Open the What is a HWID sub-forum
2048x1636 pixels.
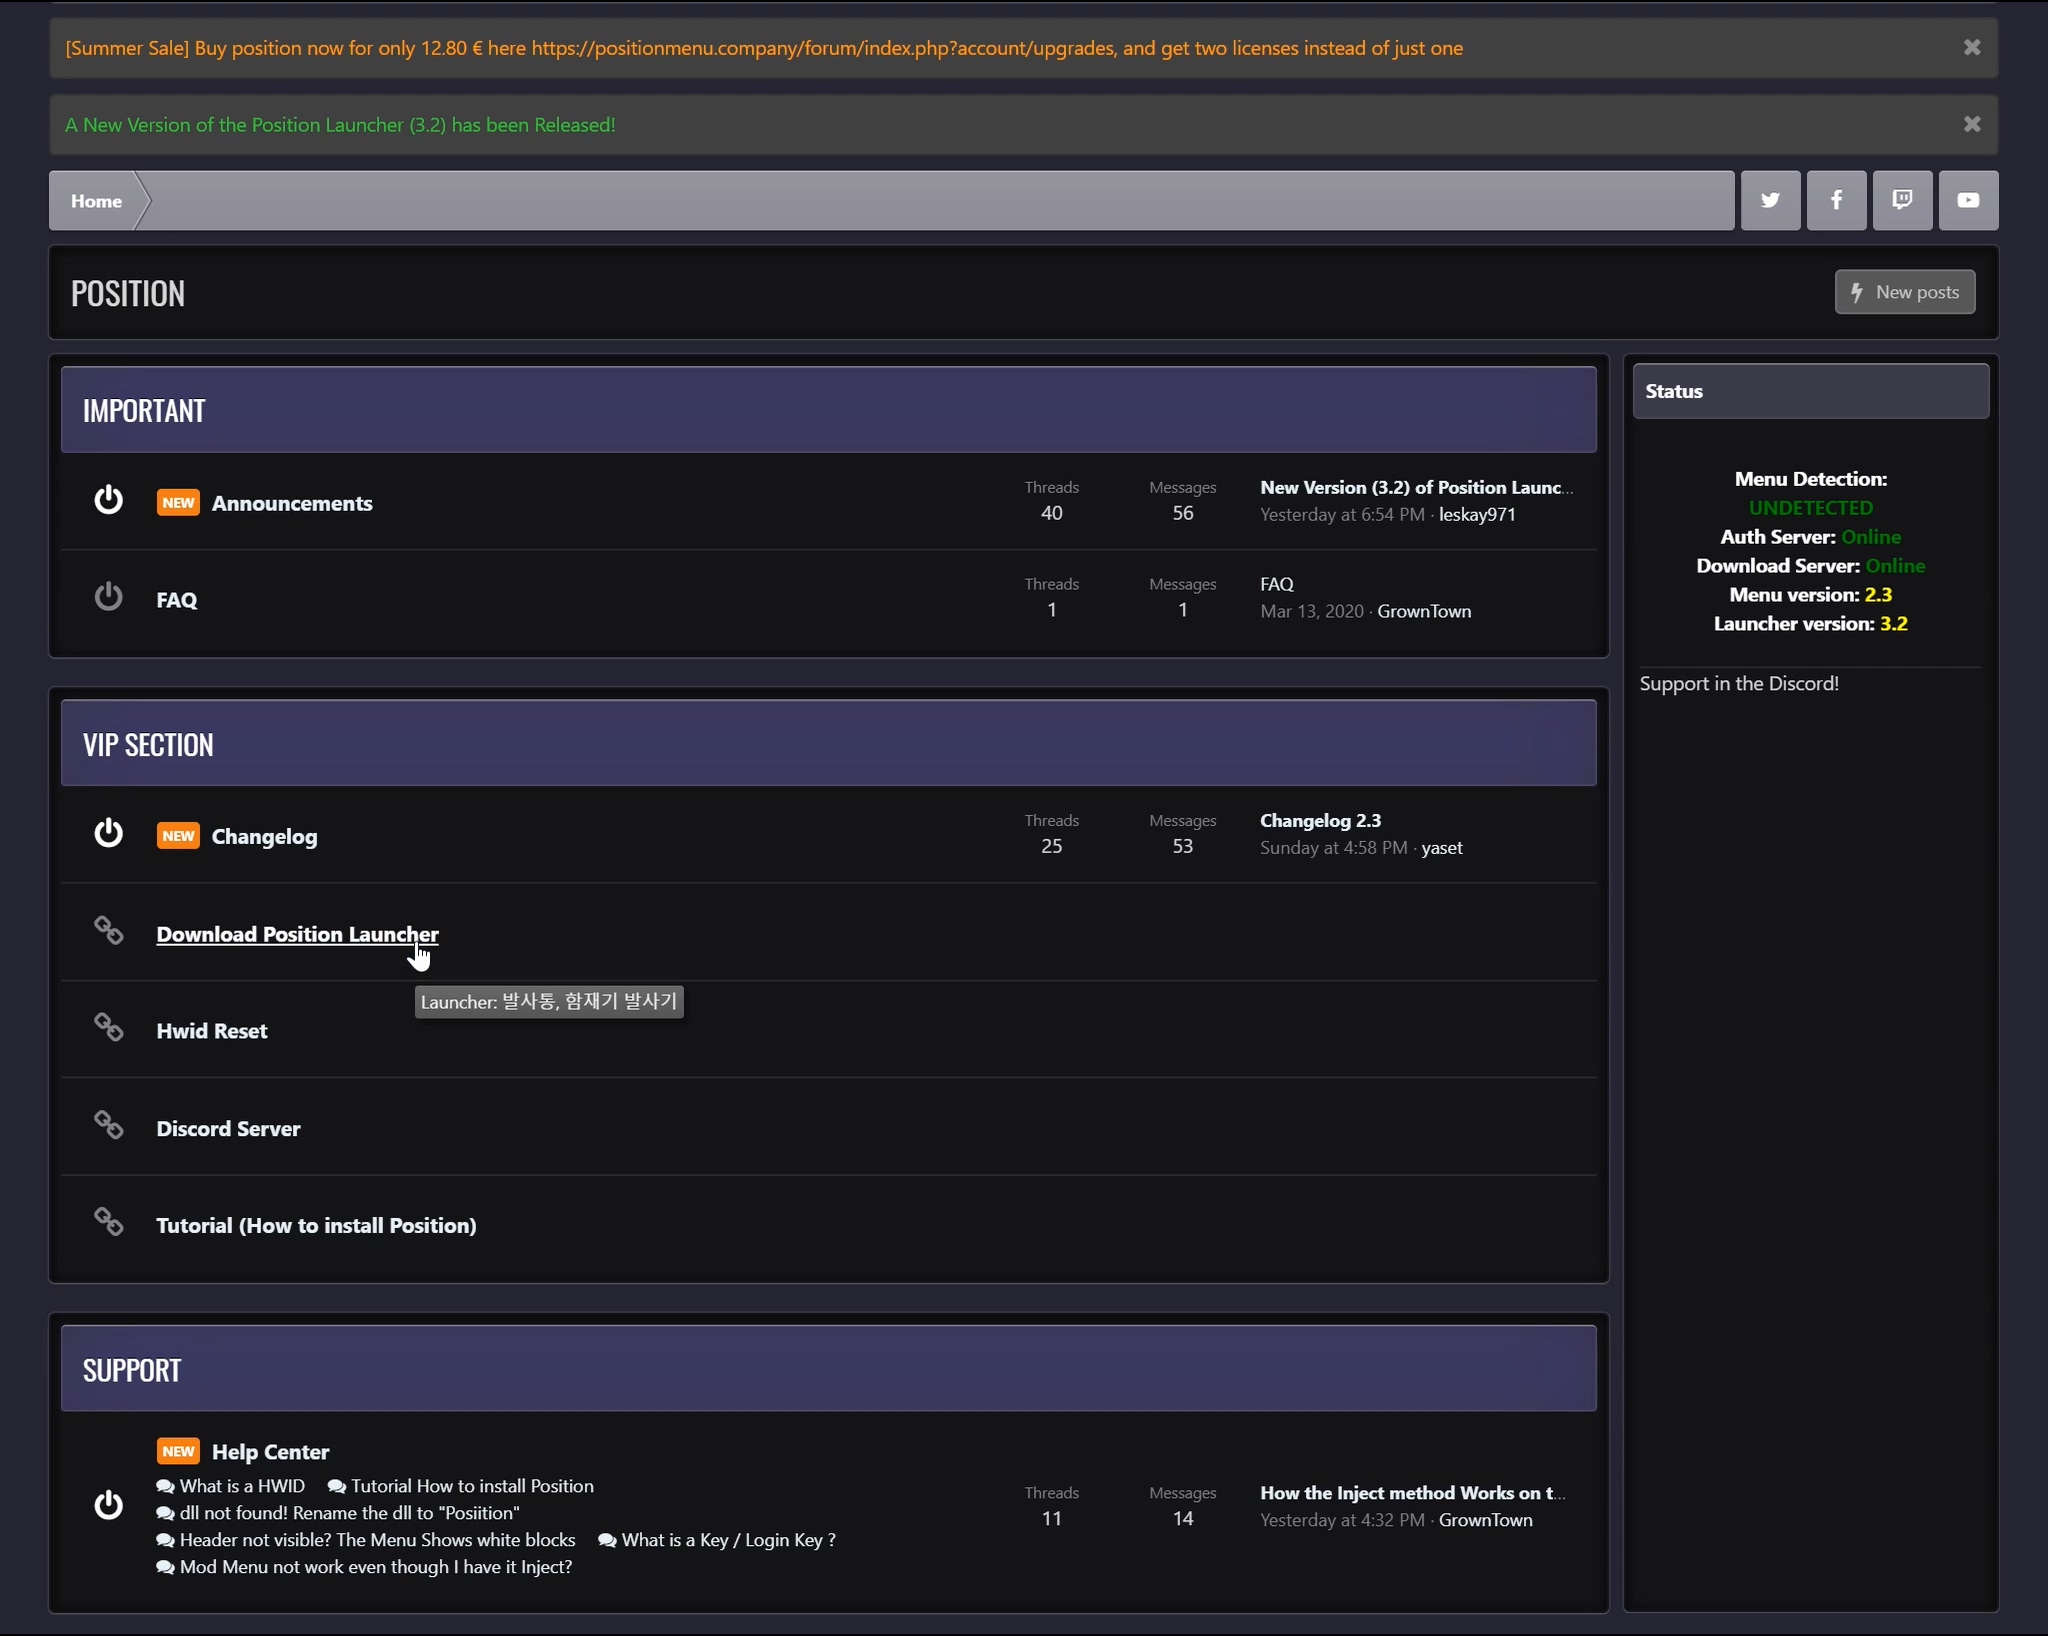pyautogui.click(x=241, y=1486)
